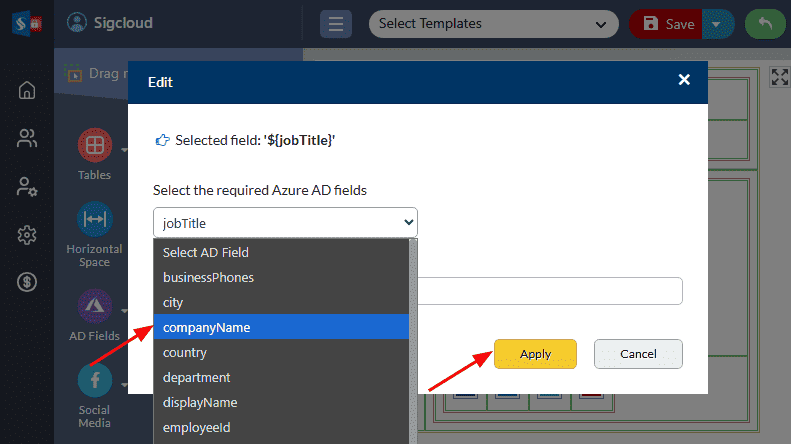791x444 pixels.
Task: Toggle the hamburger menu button
Action: tap(335, 24)
